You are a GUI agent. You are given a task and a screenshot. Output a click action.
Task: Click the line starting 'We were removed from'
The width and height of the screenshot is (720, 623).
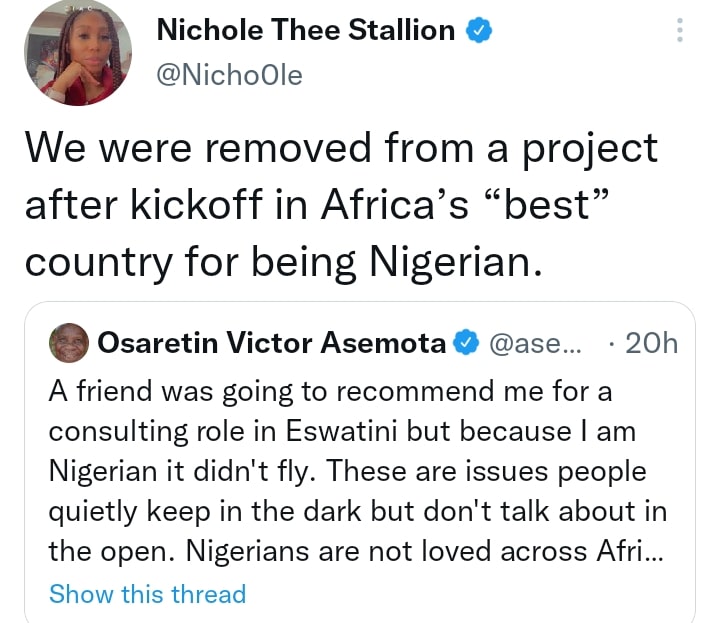click(341, 149)
